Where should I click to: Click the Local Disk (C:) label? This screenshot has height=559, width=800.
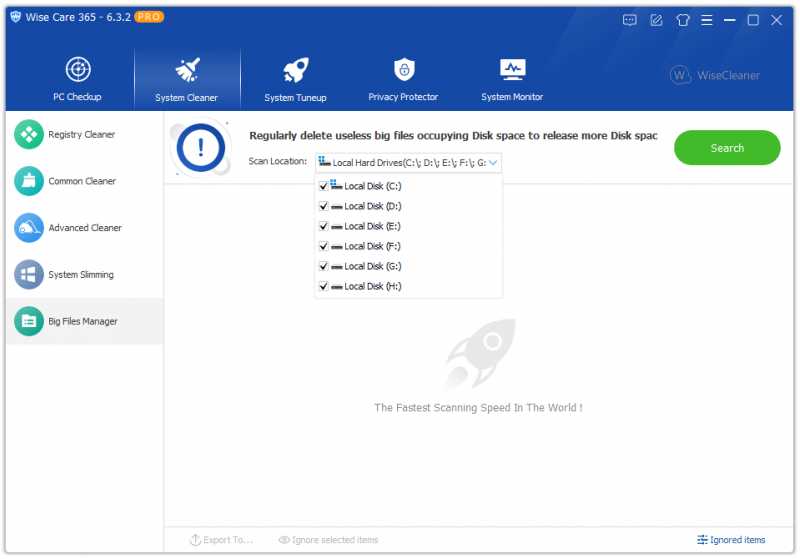[373, 186]
